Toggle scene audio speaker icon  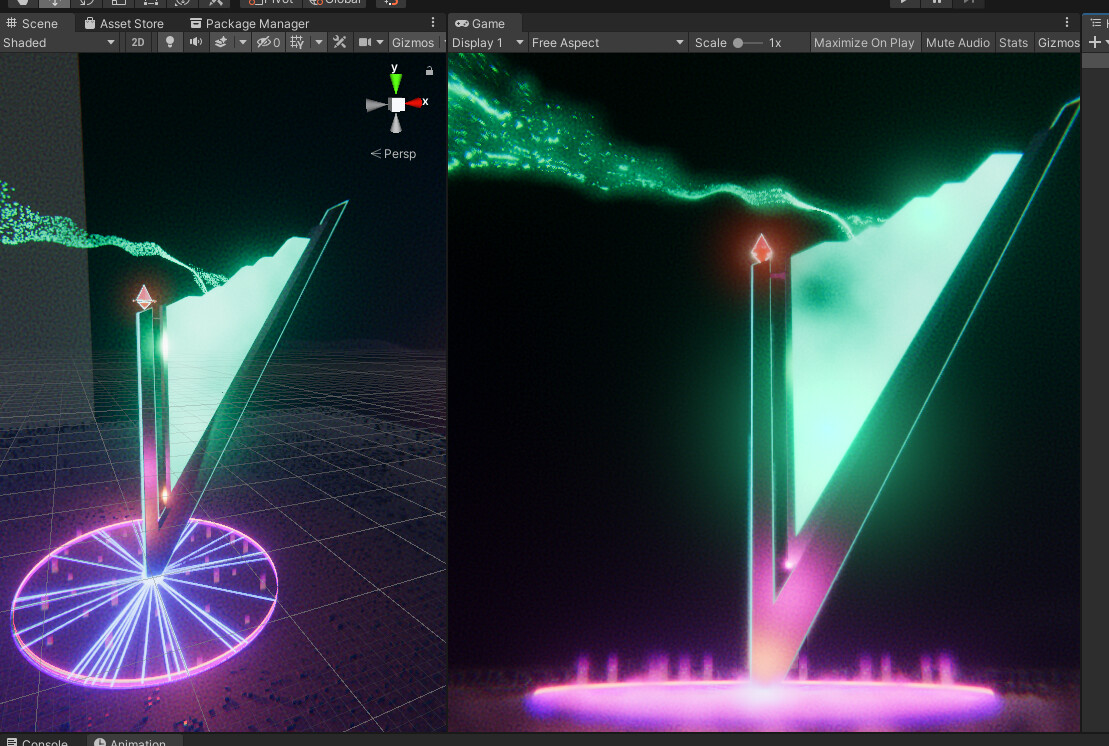pos(195,42)
